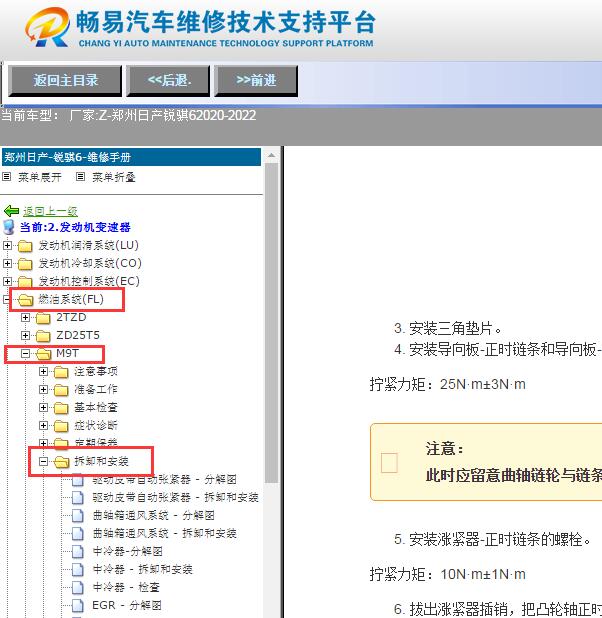Click the 症状诊断 folder icon

62,426
